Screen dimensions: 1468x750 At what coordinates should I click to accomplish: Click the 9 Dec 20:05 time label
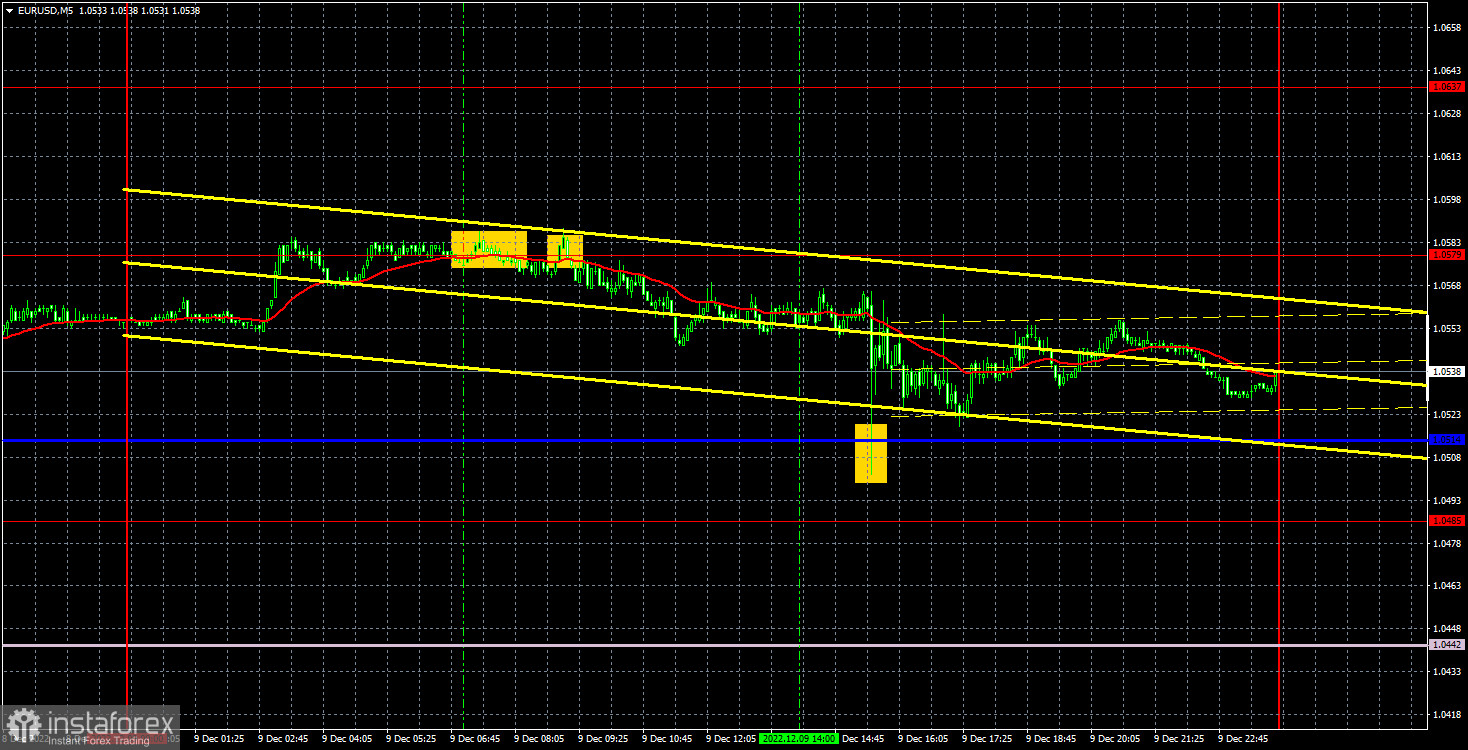[x=1115, y=739]
